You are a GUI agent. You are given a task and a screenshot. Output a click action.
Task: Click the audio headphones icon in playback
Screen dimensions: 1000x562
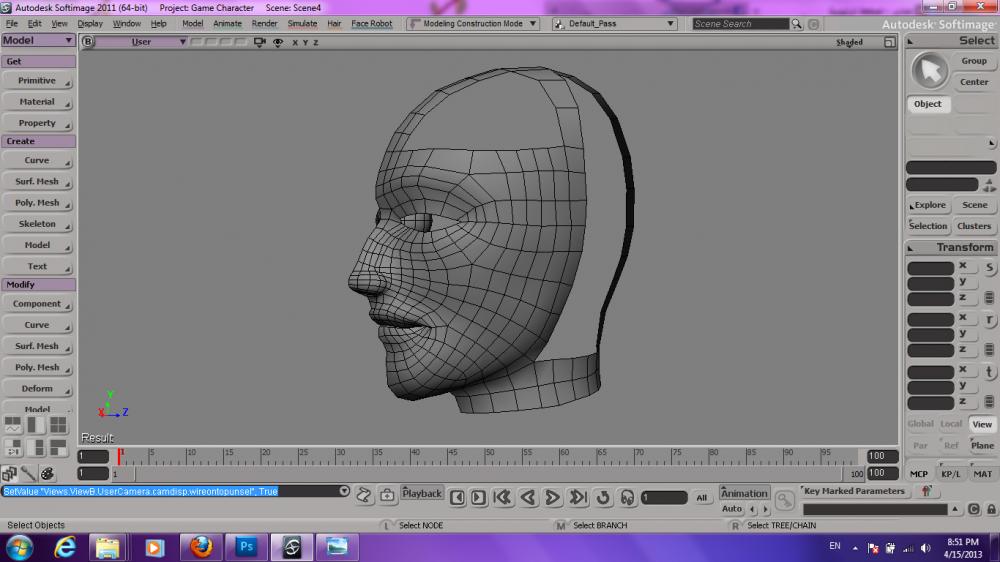pyautogui.click(x=627, y=497)
